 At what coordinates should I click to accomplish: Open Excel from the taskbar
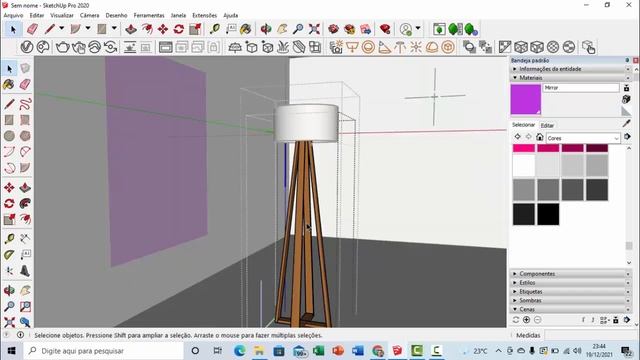[x=318, y=351]
